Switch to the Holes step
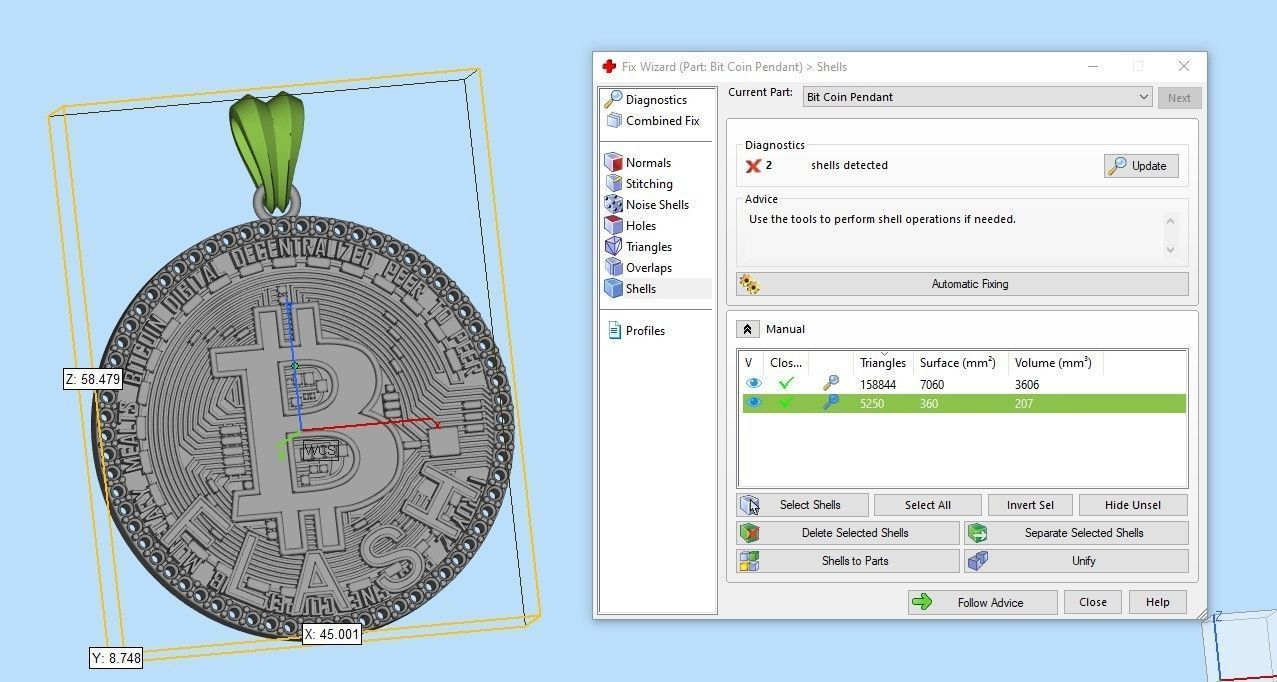 click(641, 226)
